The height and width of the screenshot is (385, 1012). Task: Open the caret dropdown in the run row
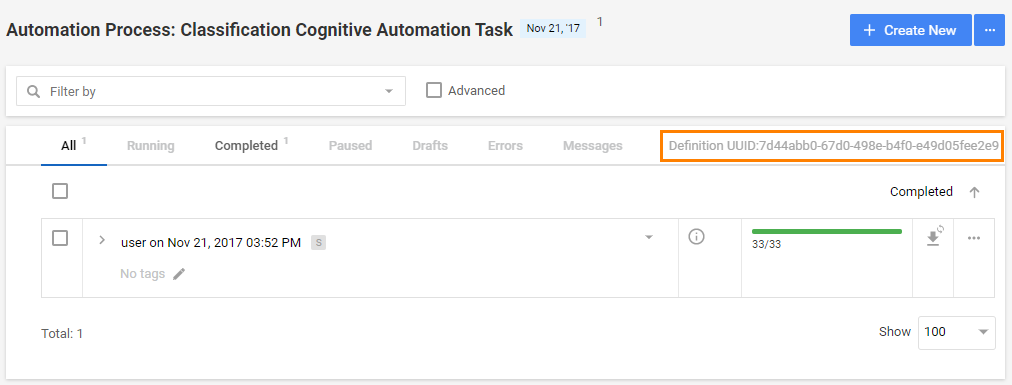click(649, 237)
